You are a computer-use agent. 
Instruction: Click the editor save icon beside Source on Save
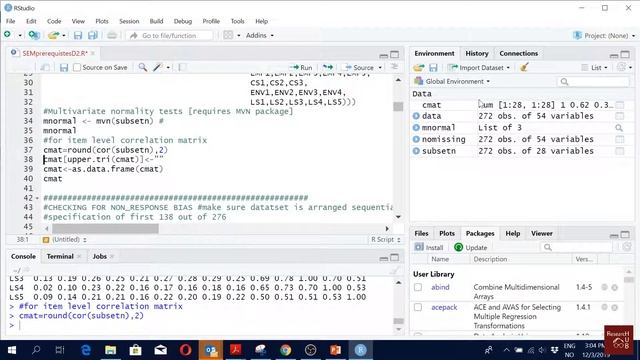click(x=64, y=67)
